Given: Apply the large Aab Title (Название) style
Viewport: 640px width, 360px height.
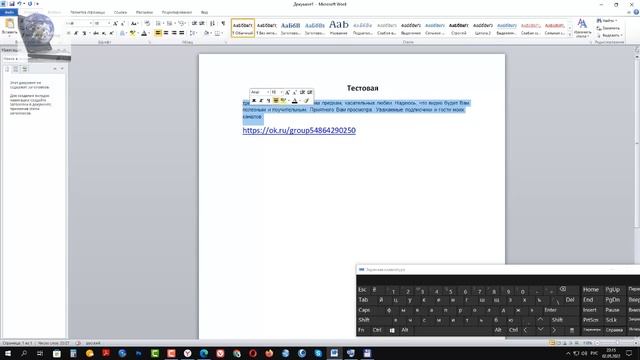Looking at the screenshot, I should (339, 28).
